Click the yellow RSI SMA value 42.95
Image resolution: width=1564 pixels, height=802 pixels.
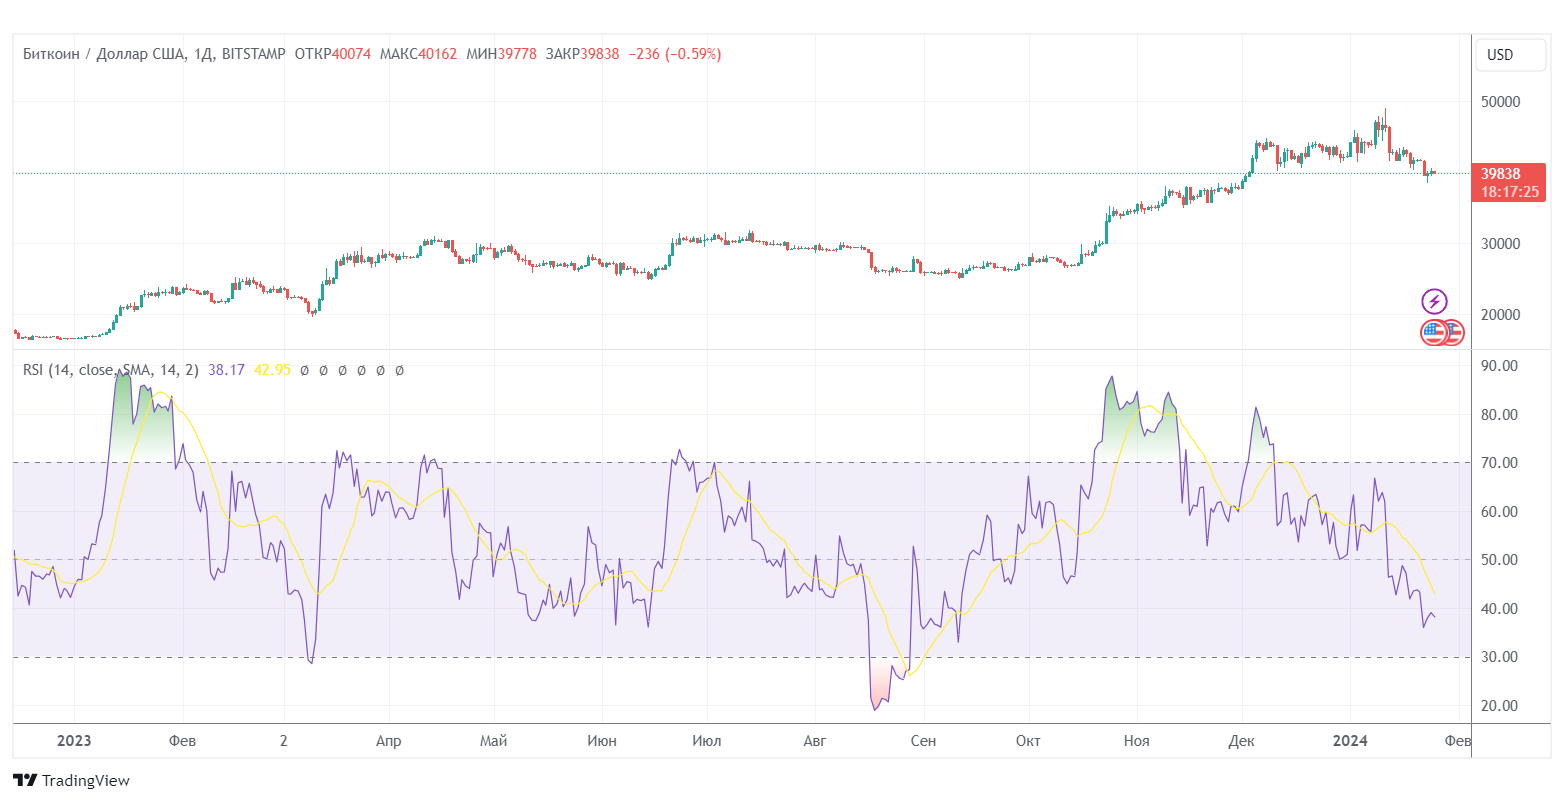click(272, 370)
